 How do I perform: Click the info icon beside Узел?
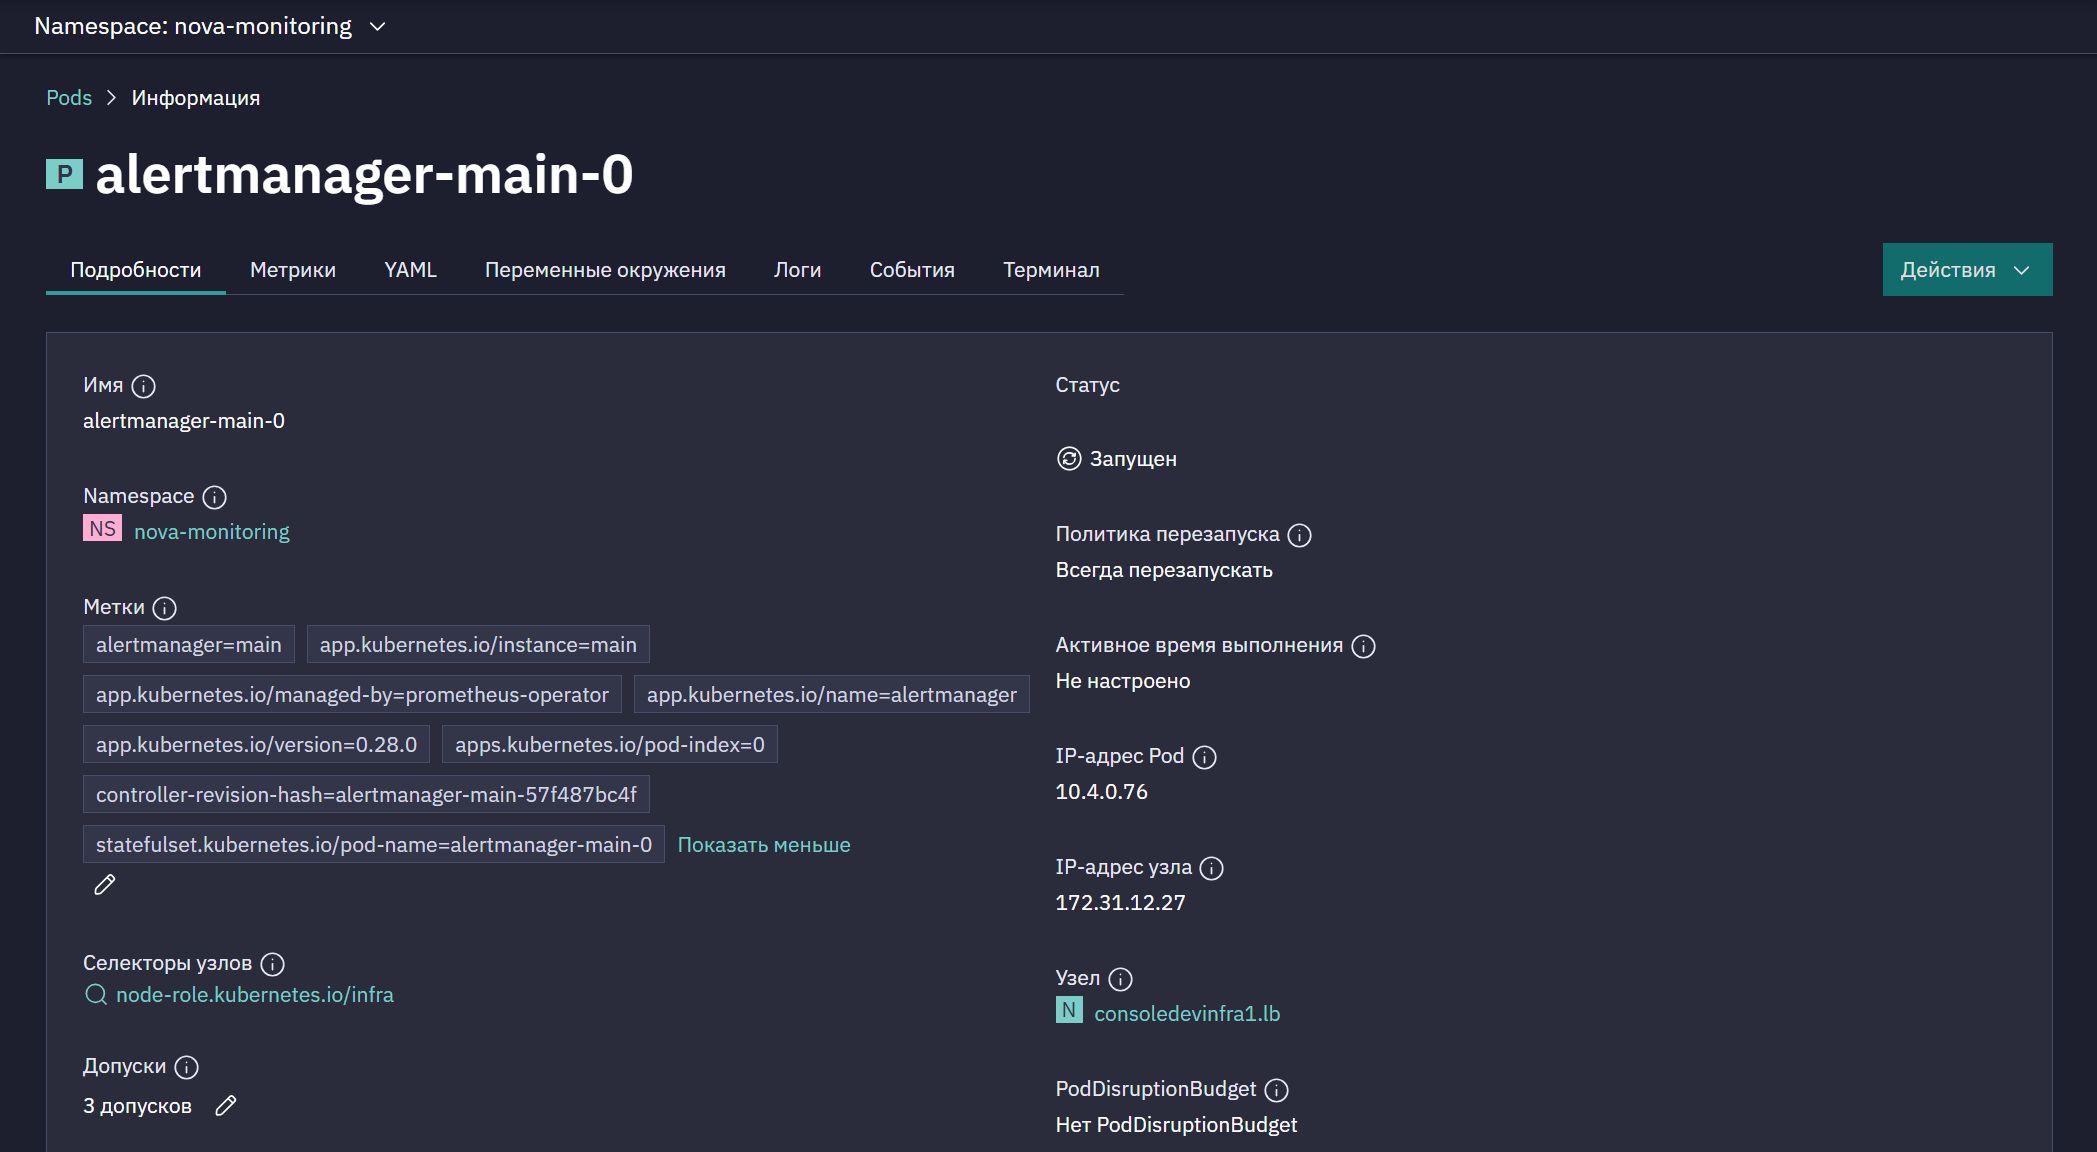point(1121,979)
